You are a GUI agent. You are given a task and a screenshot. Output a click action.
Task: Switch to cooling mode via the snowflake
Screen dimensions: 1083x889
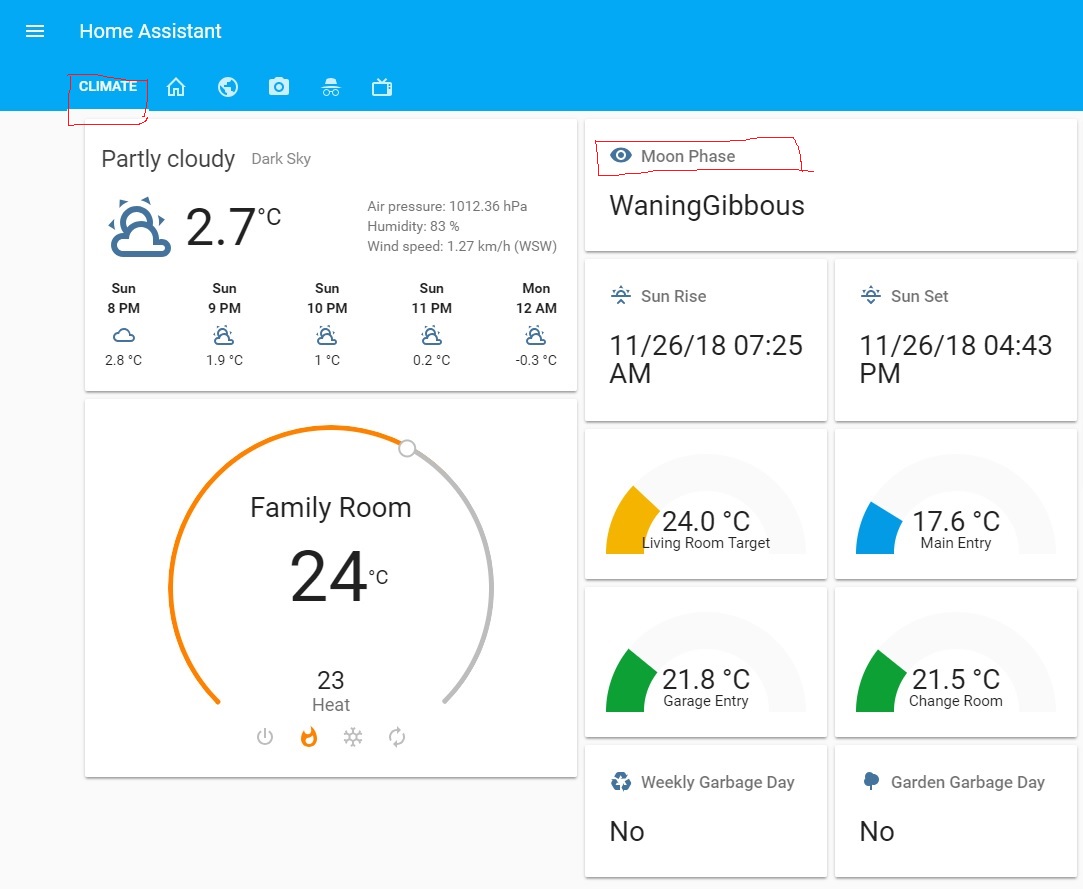pos(353,737)
